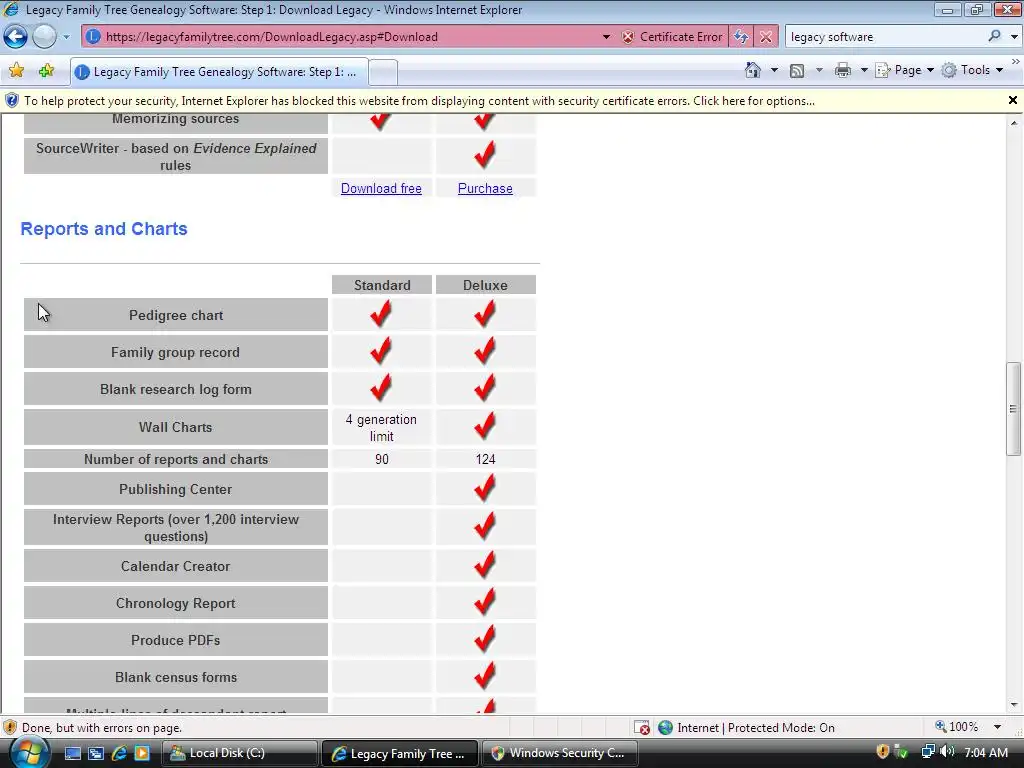Image resolution: width=1024 pixels, height=768 pixels.
Task: Click the Internet zone globe icon
Action: (665, 728)
